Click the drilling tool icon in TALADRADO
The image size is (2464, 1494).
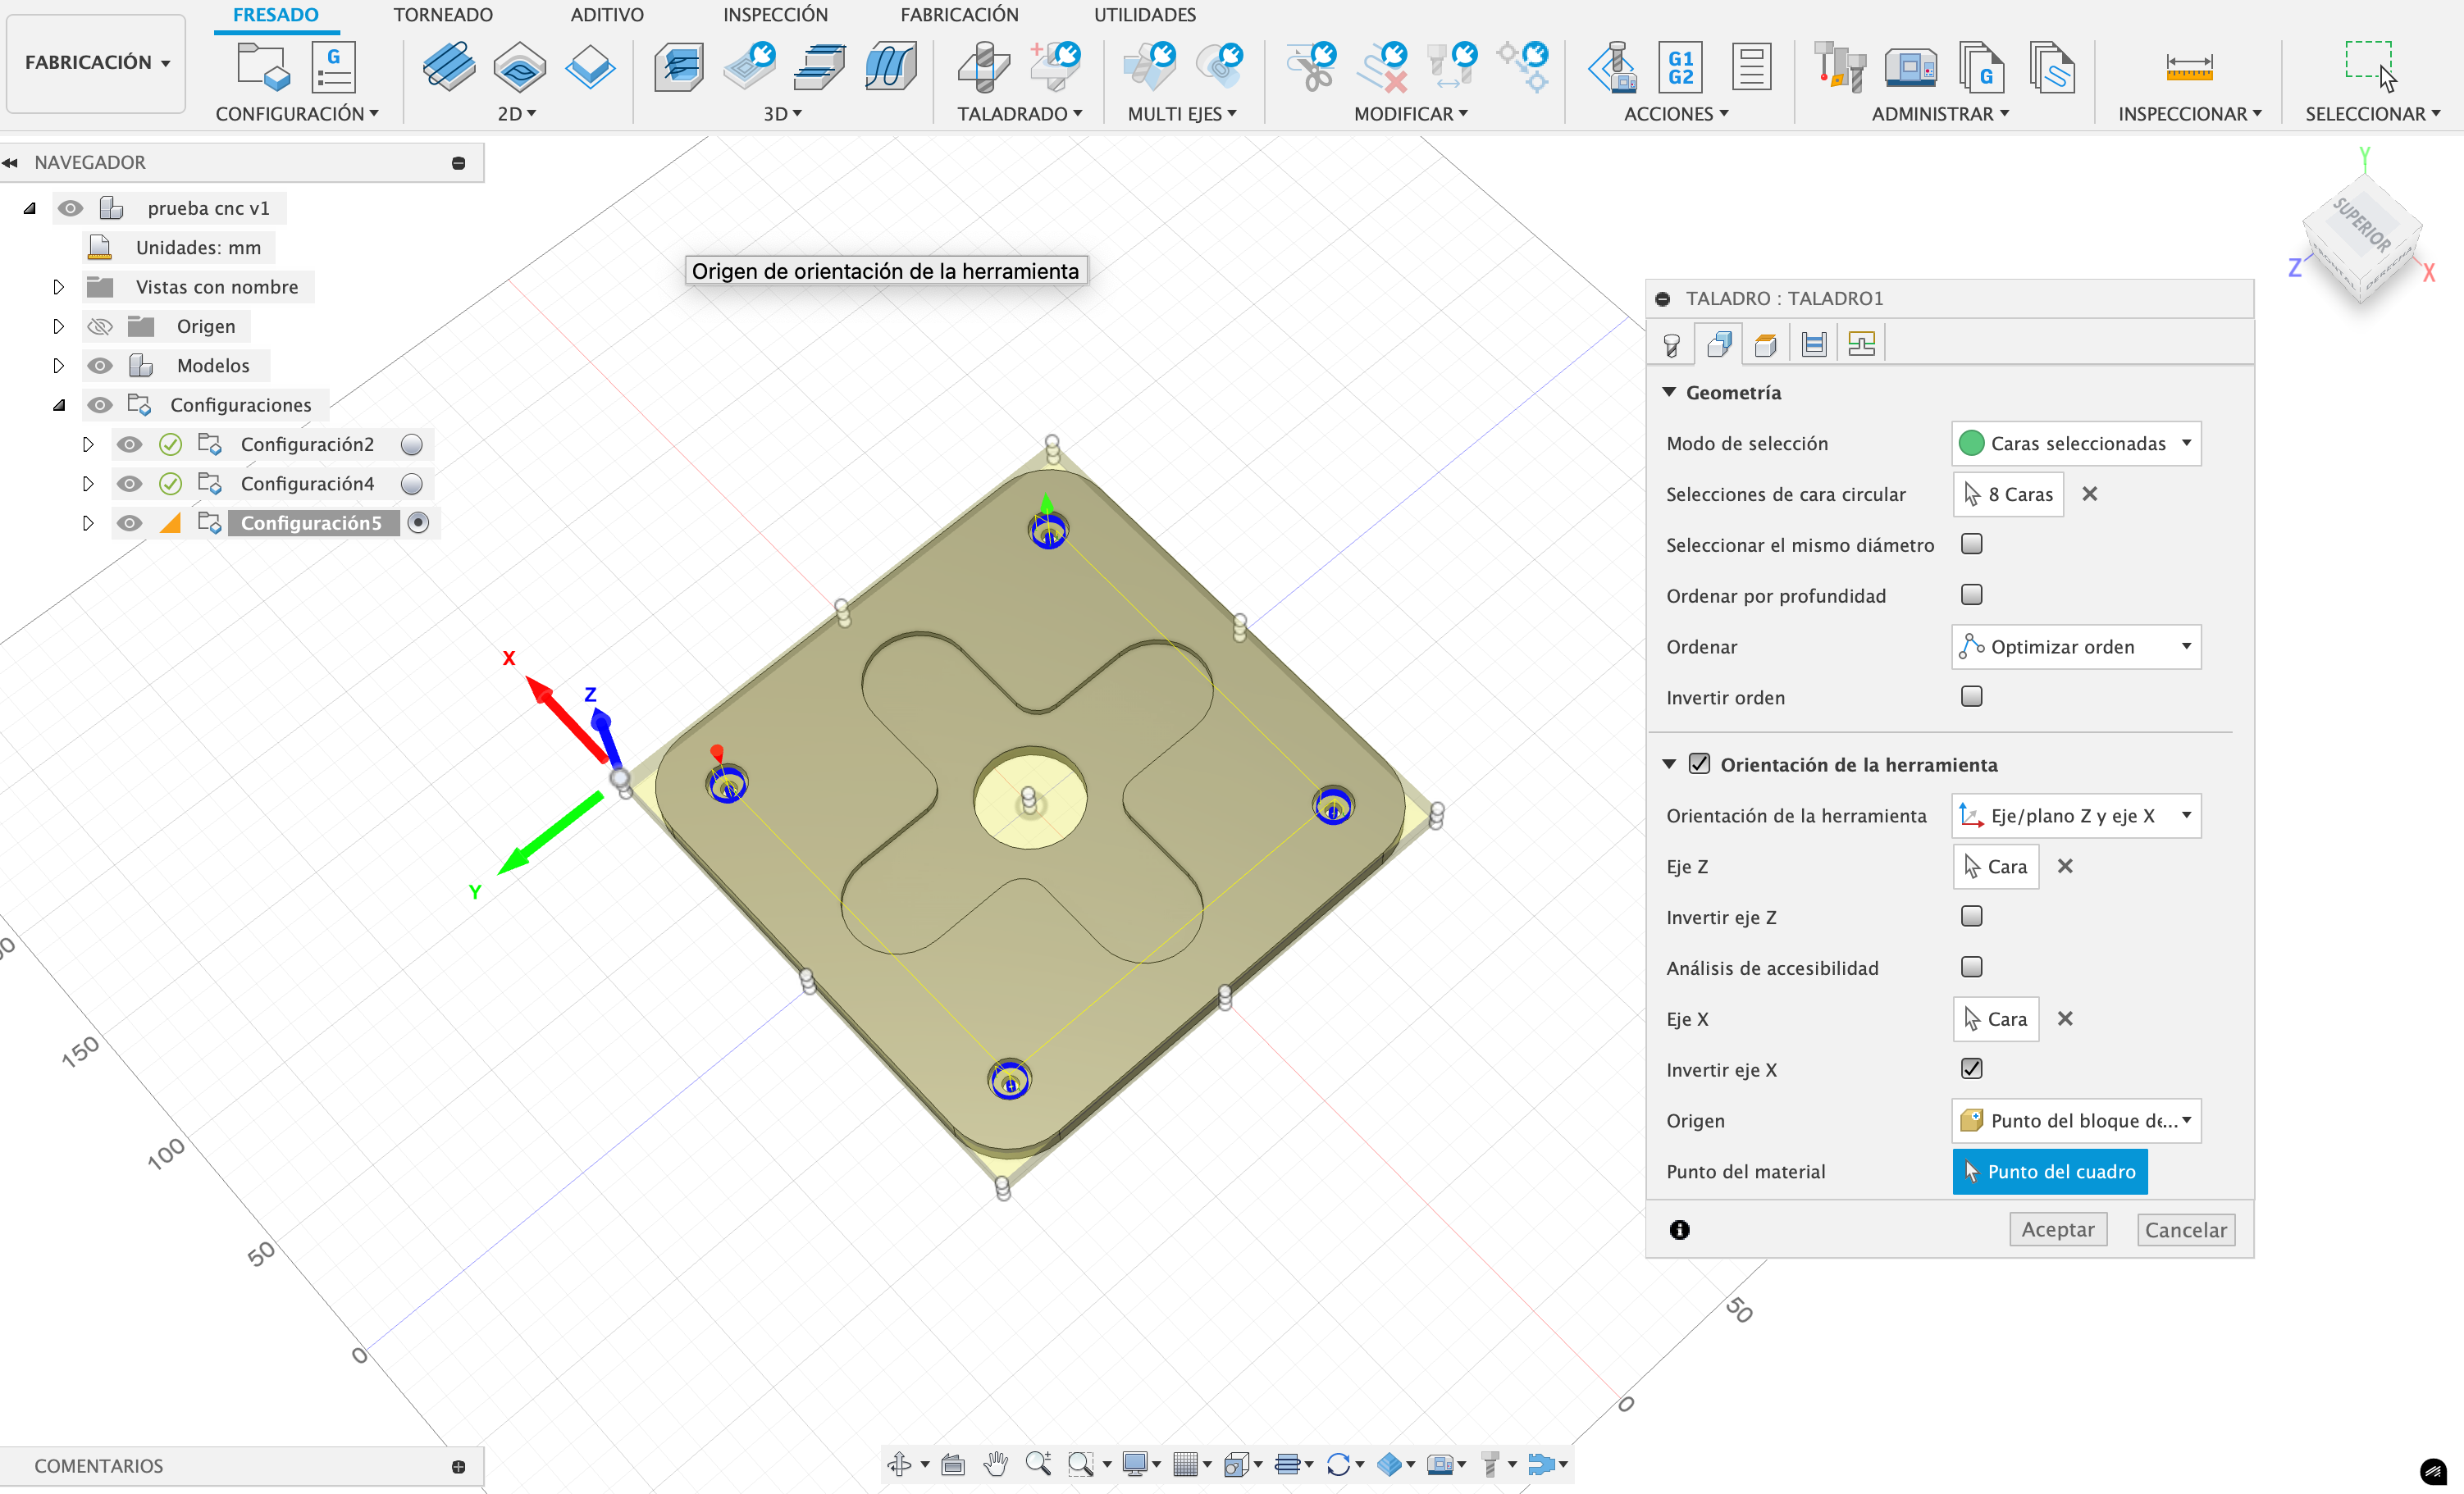(x=983, y=67)
